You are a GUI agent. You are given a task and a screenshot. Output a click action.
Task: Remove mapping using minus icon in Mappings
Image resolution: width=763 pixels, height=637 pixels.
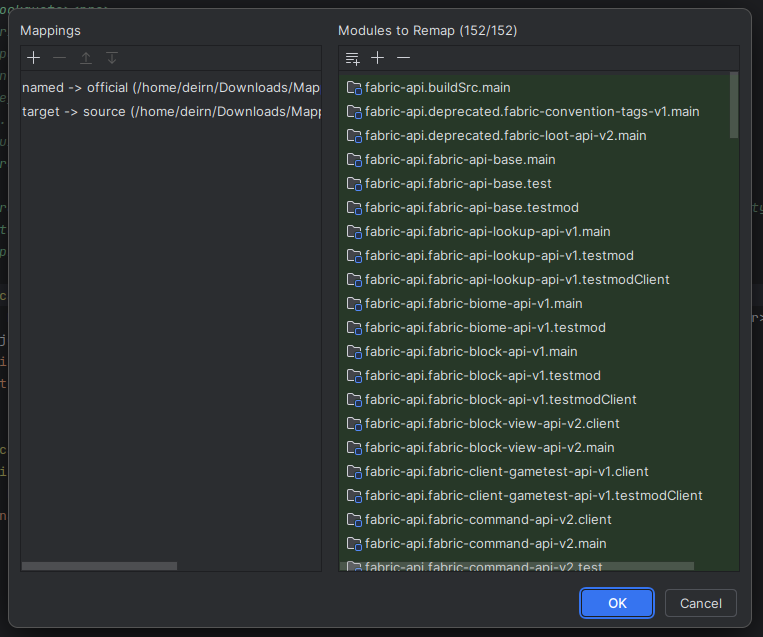coord(60,58)
